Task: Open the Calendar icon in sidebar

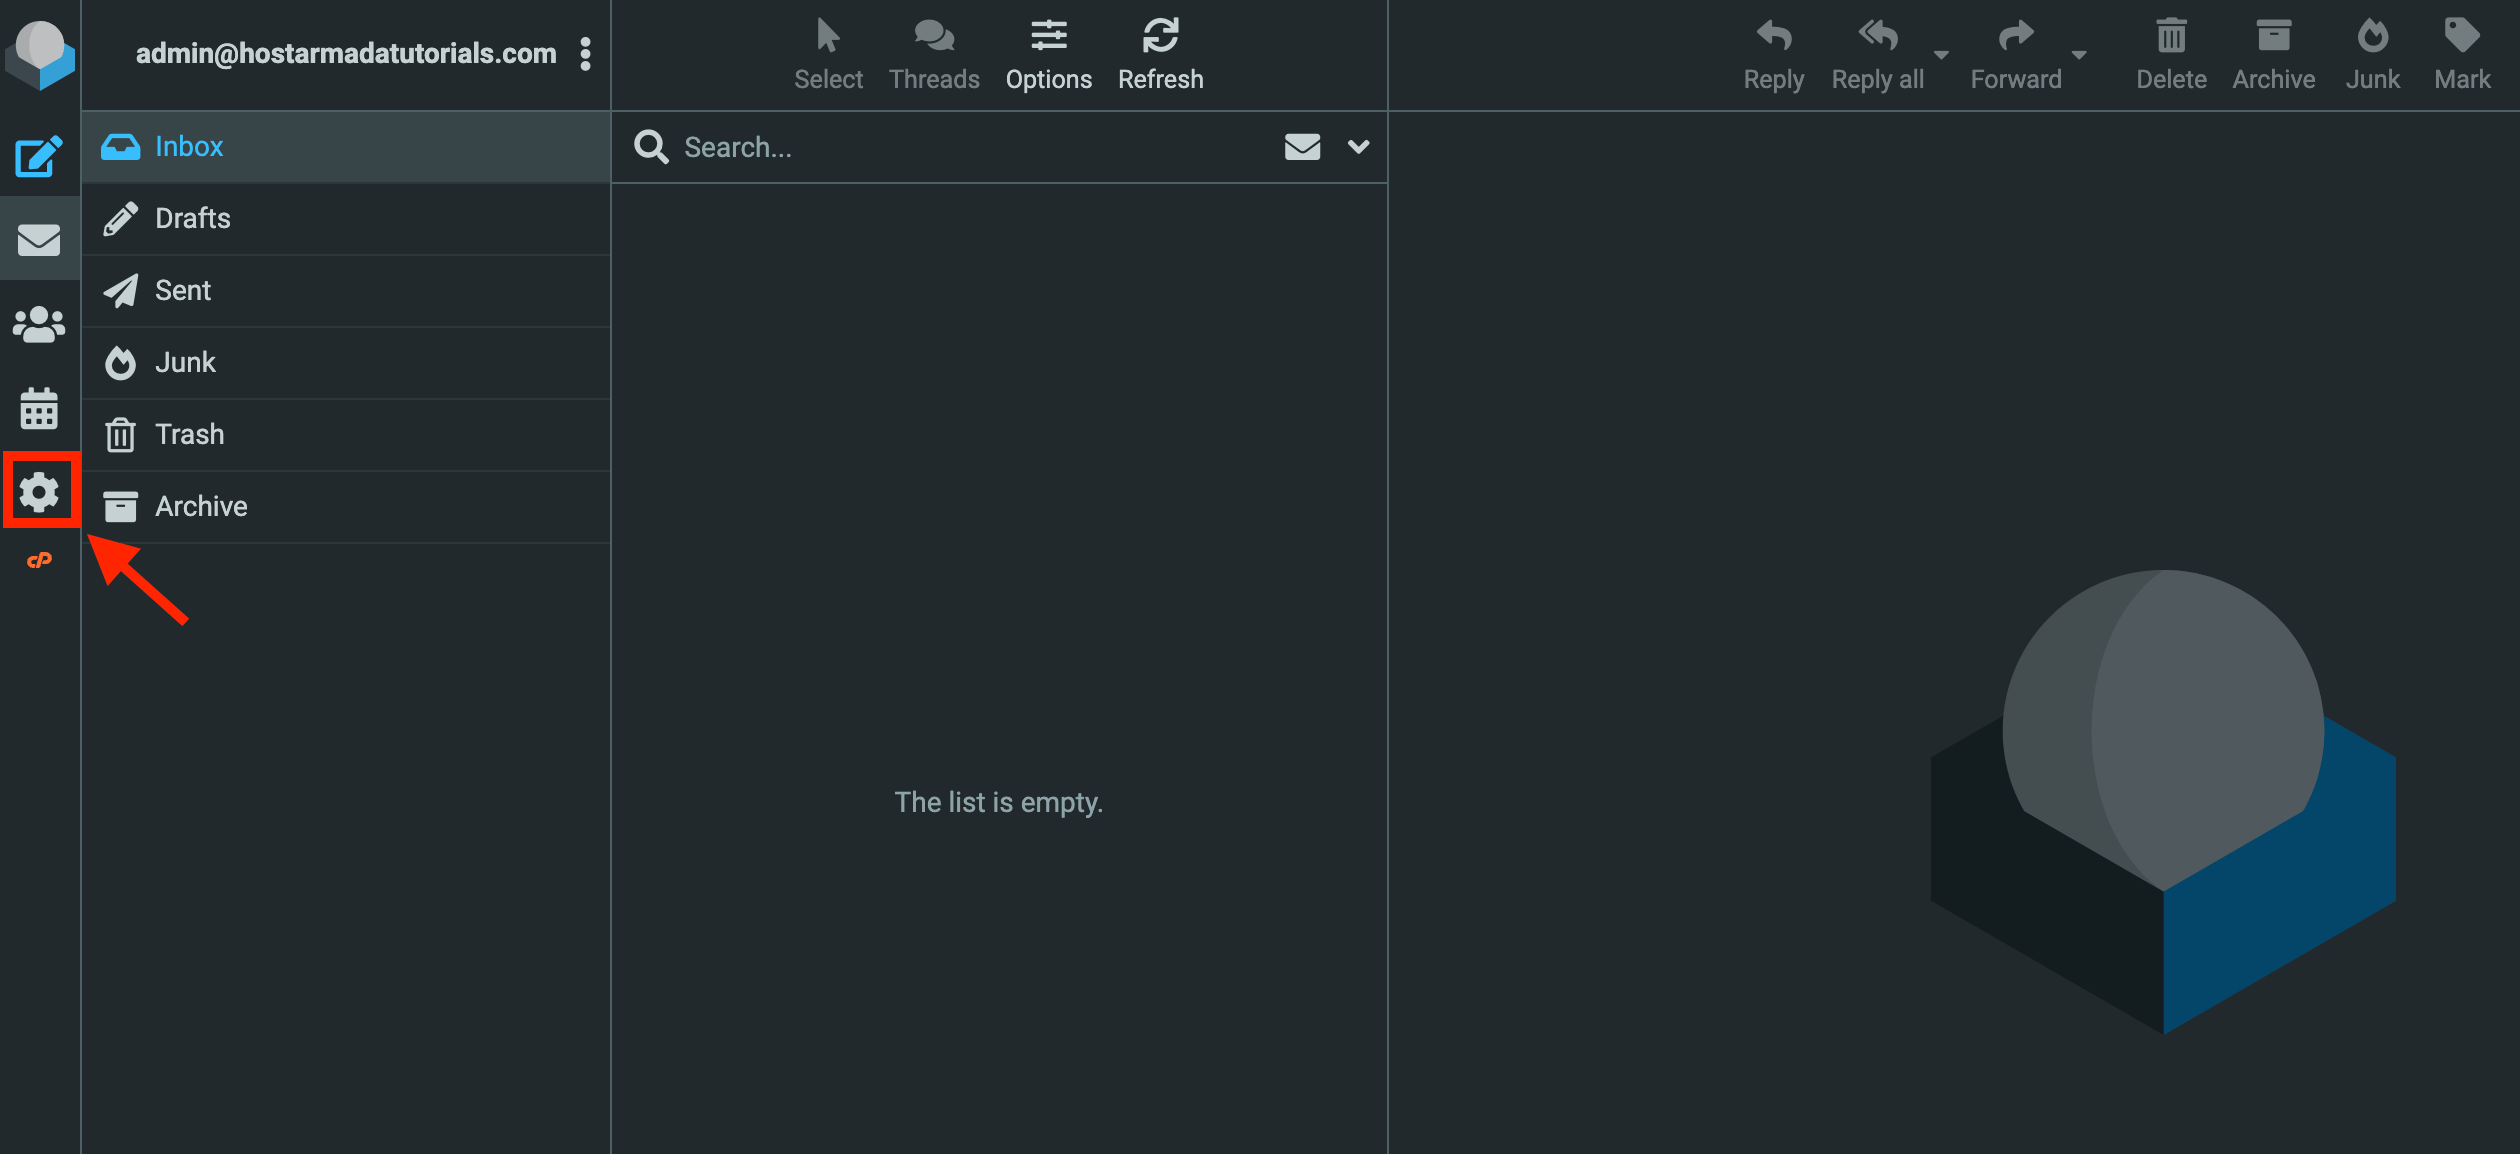Action: [x=39, y=408]
